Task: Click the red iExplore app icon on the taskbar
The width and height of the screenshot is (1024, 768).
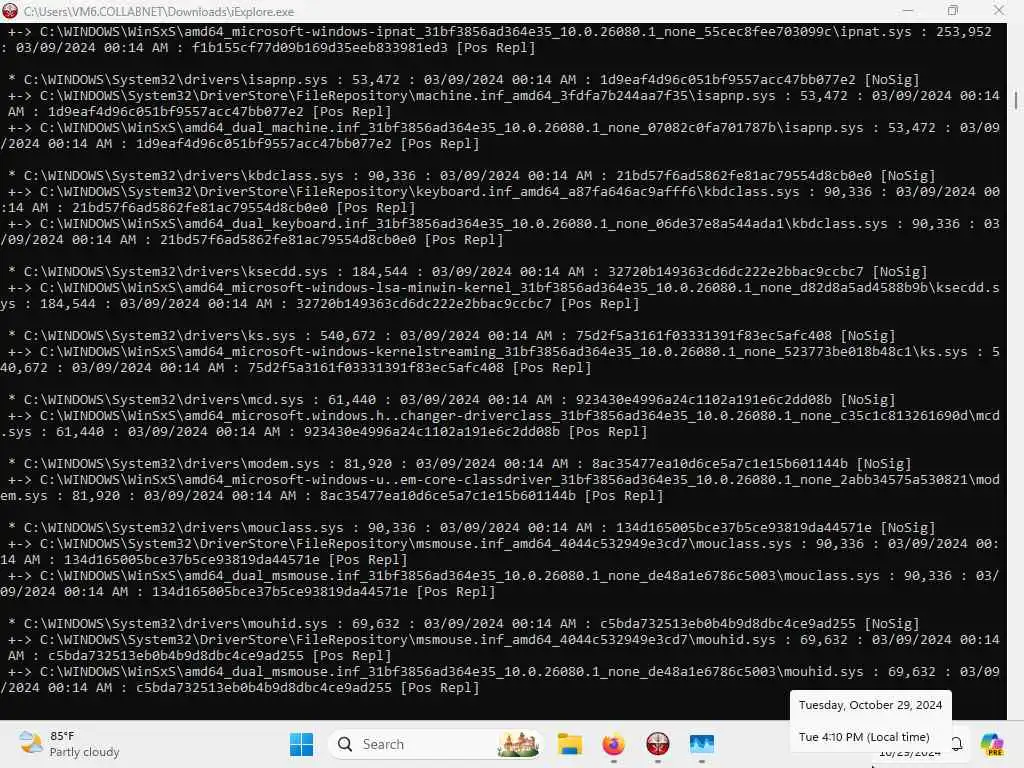Action: pos(658,744)
